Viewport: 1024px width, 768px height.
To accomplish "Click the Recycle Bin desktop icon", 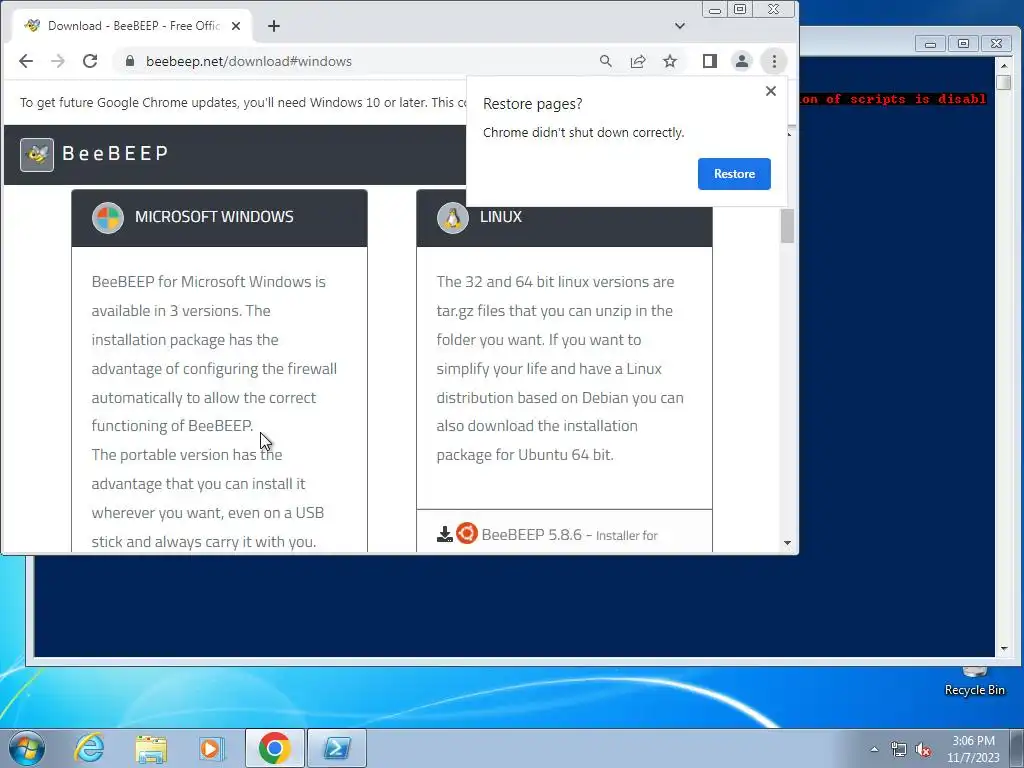I will (974, 683).
